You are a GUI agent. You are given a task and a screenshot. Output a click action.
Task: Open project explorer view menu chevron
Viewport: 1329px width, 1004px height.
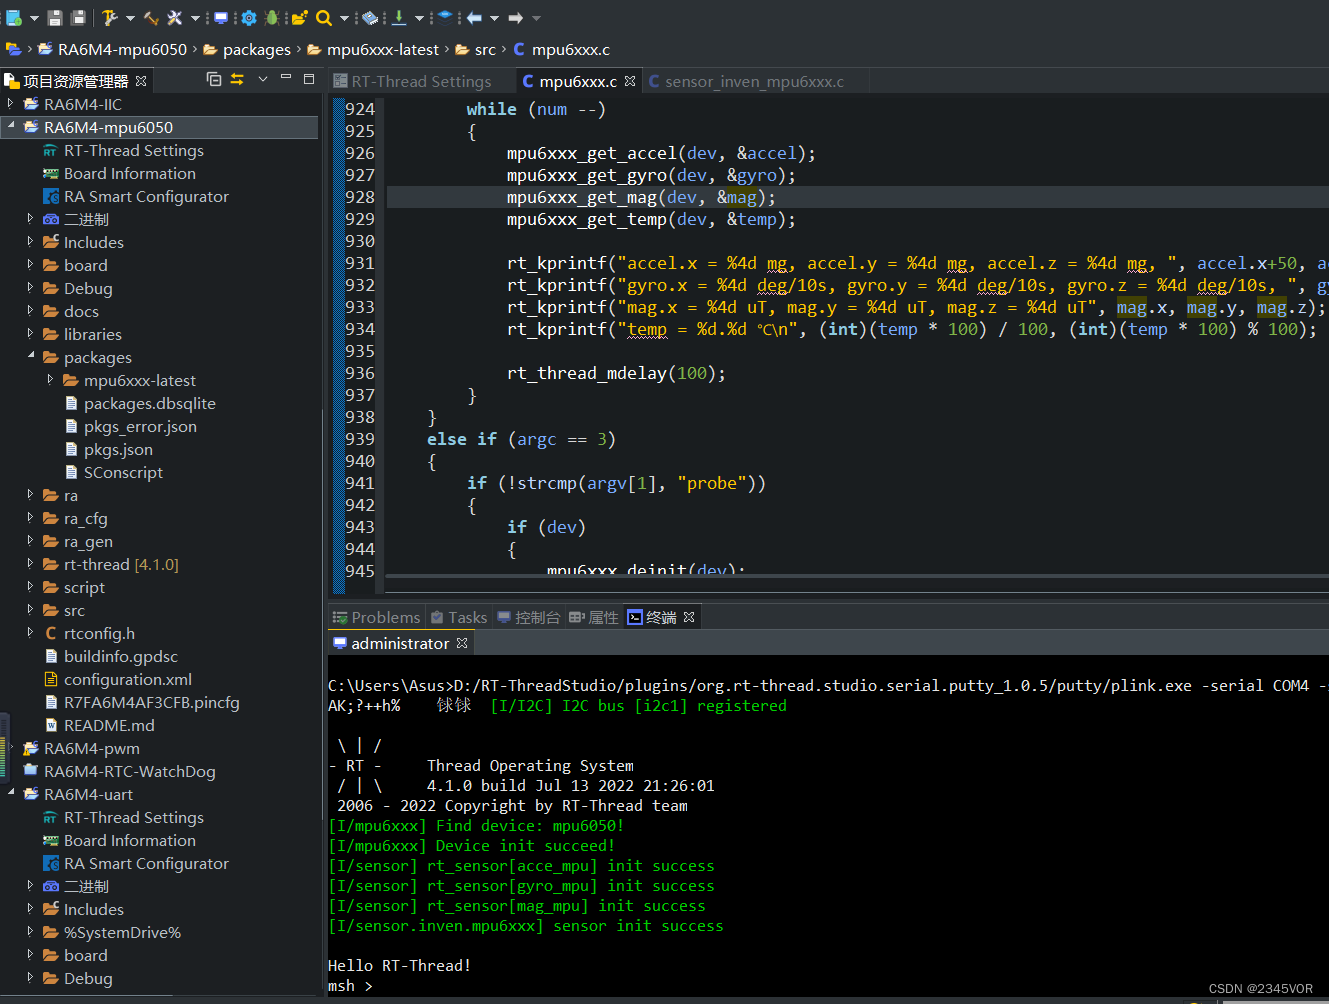point(263,79)
